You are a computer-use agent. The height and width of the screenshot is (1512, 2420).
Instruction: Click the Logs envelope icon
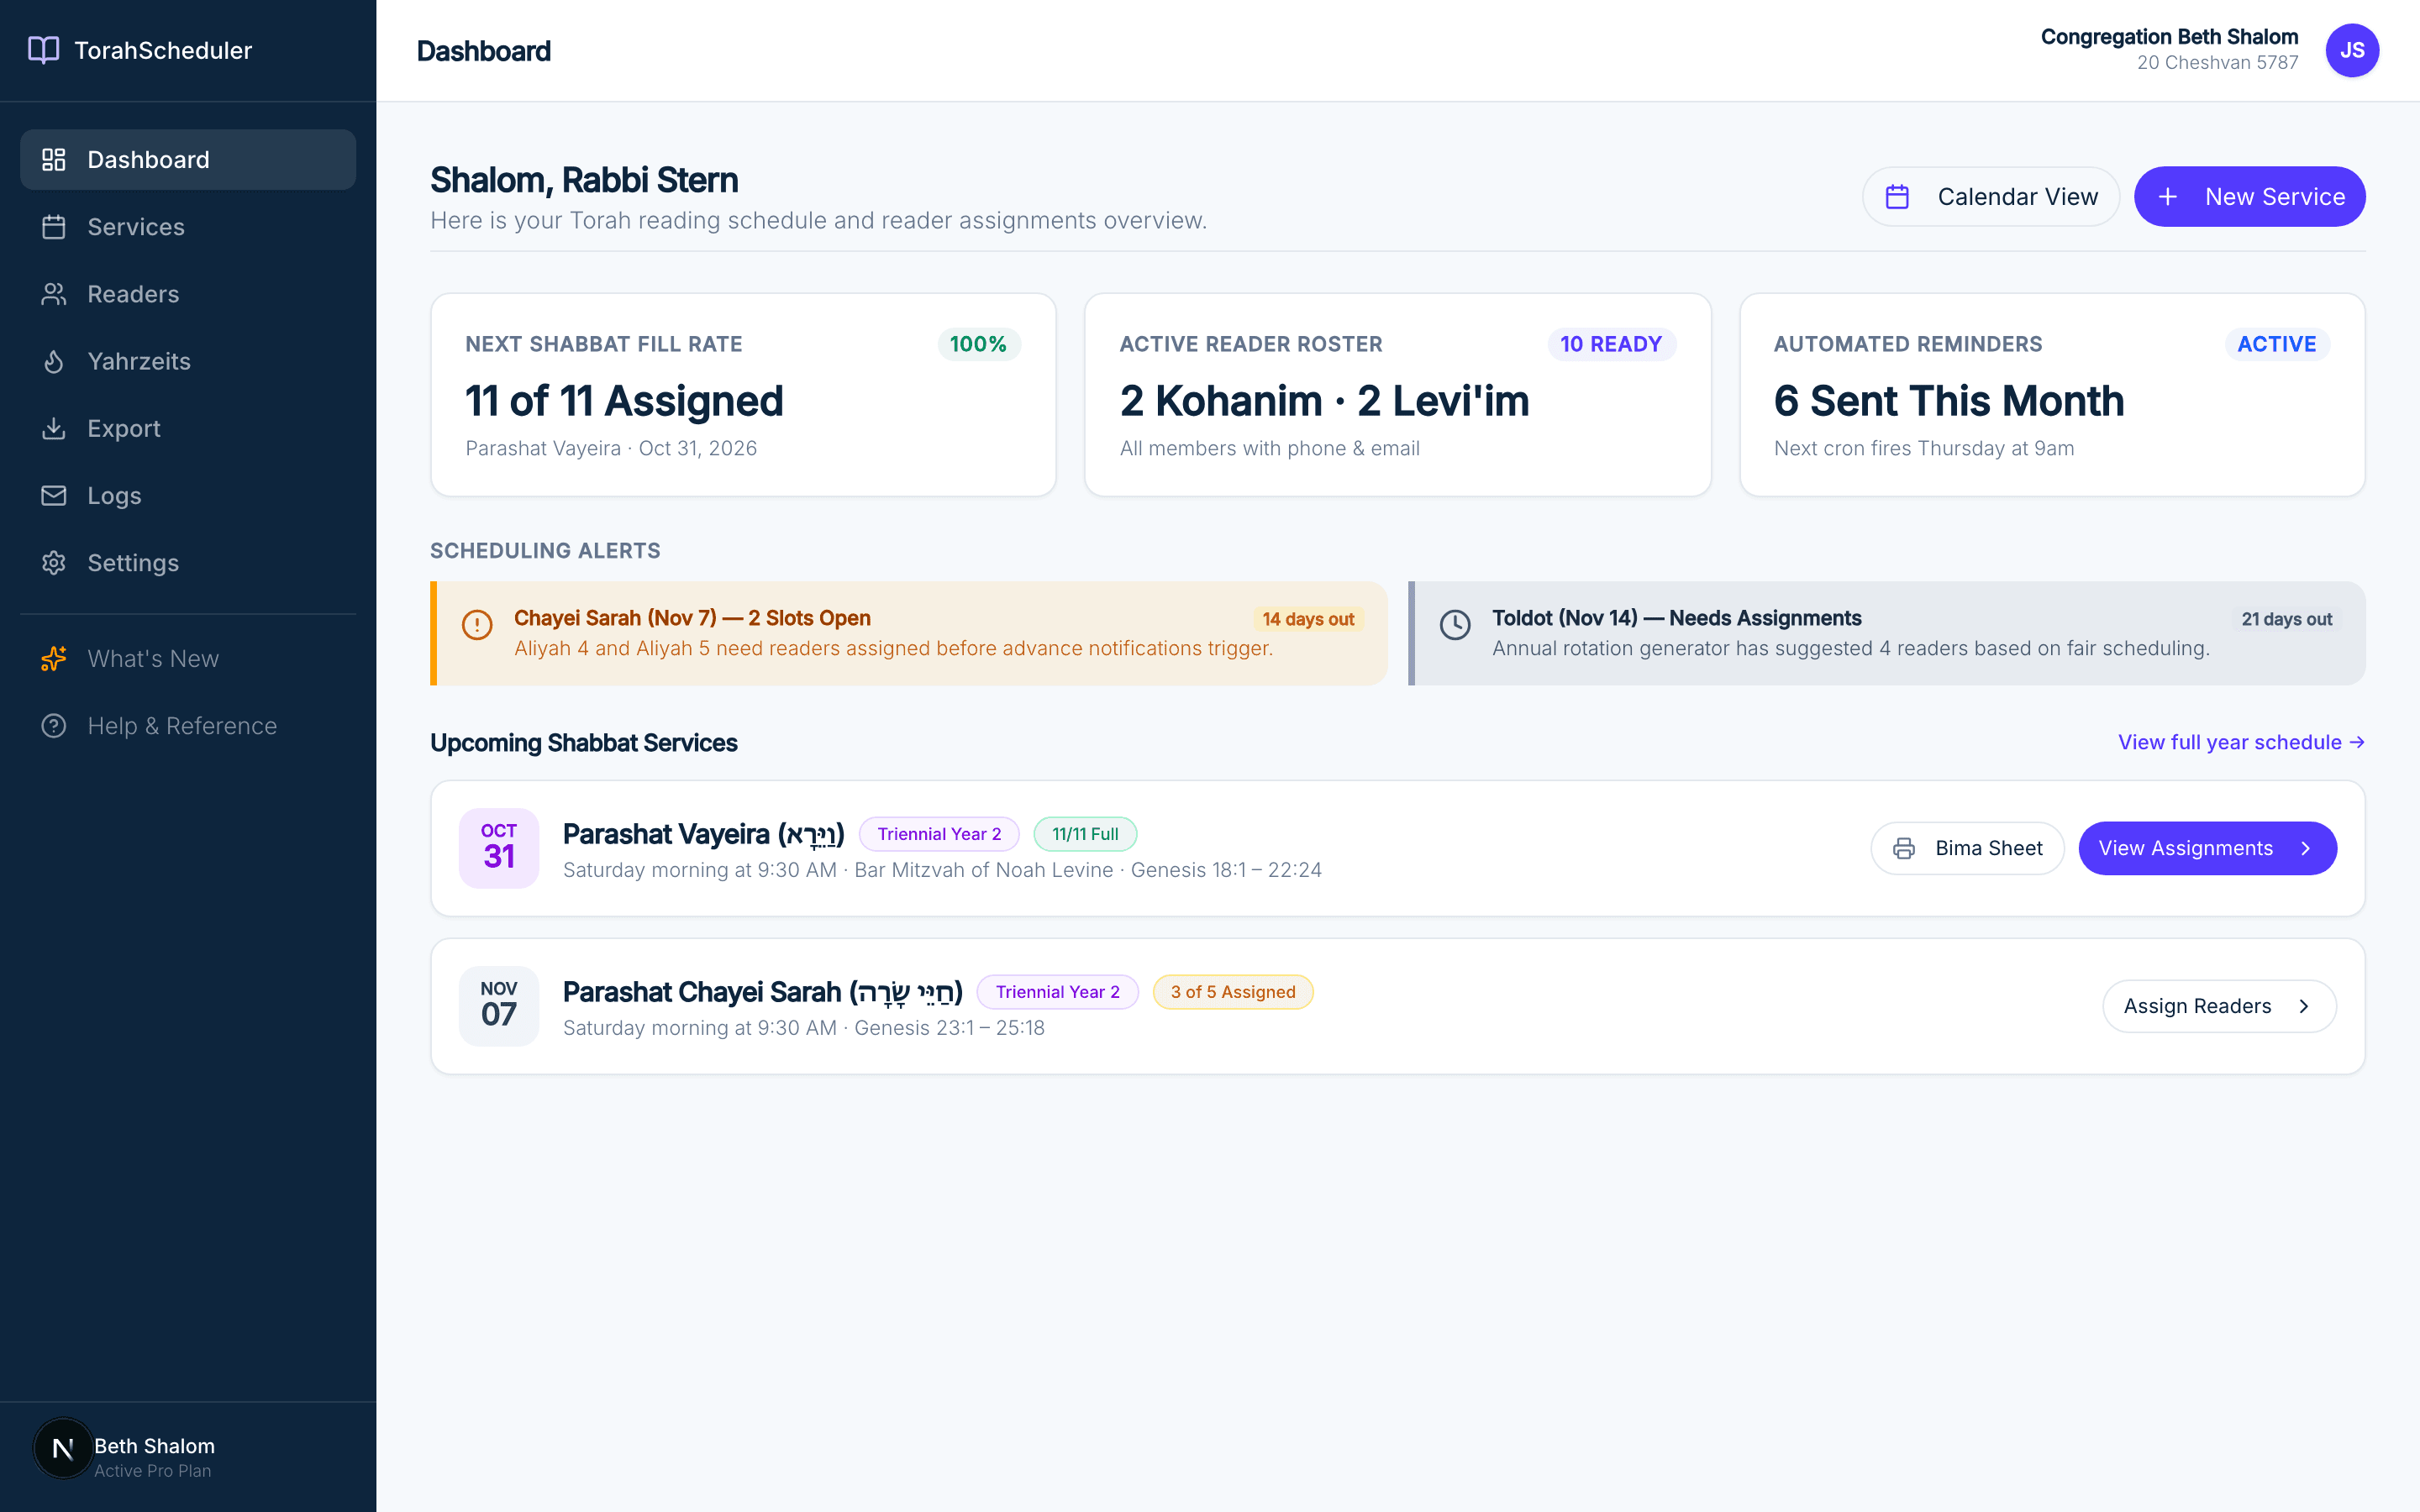pyautogui.click(x=54, y=495)
